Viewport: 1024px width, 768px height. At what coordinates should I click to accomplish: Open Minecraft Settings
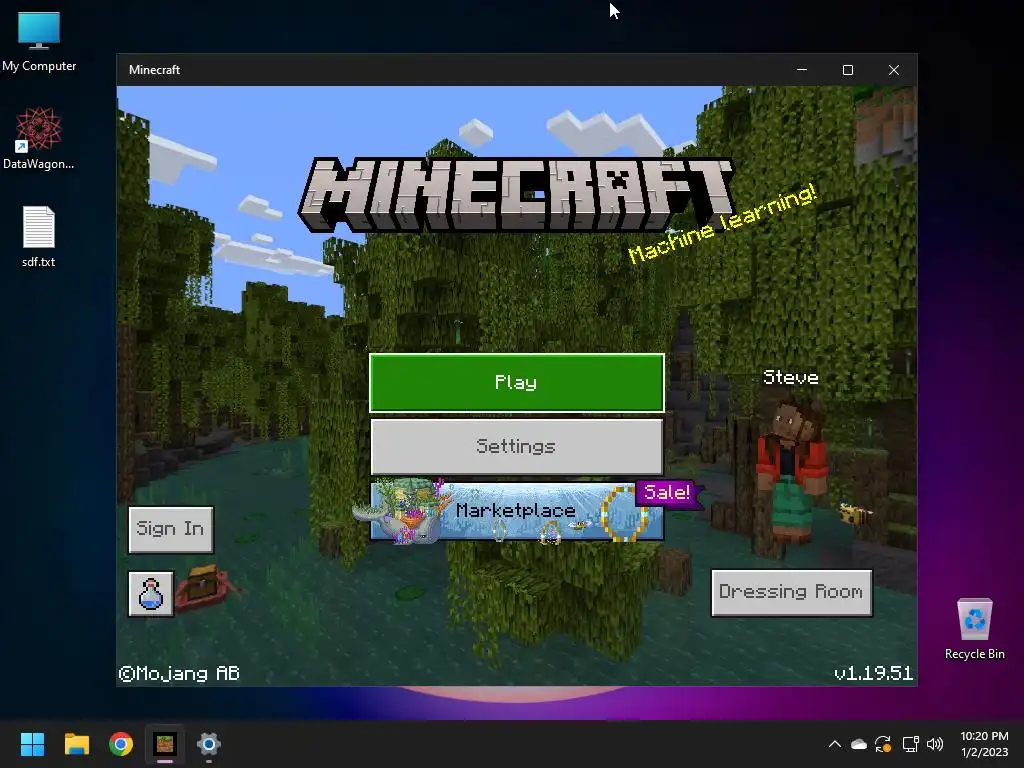coord(517,447)
